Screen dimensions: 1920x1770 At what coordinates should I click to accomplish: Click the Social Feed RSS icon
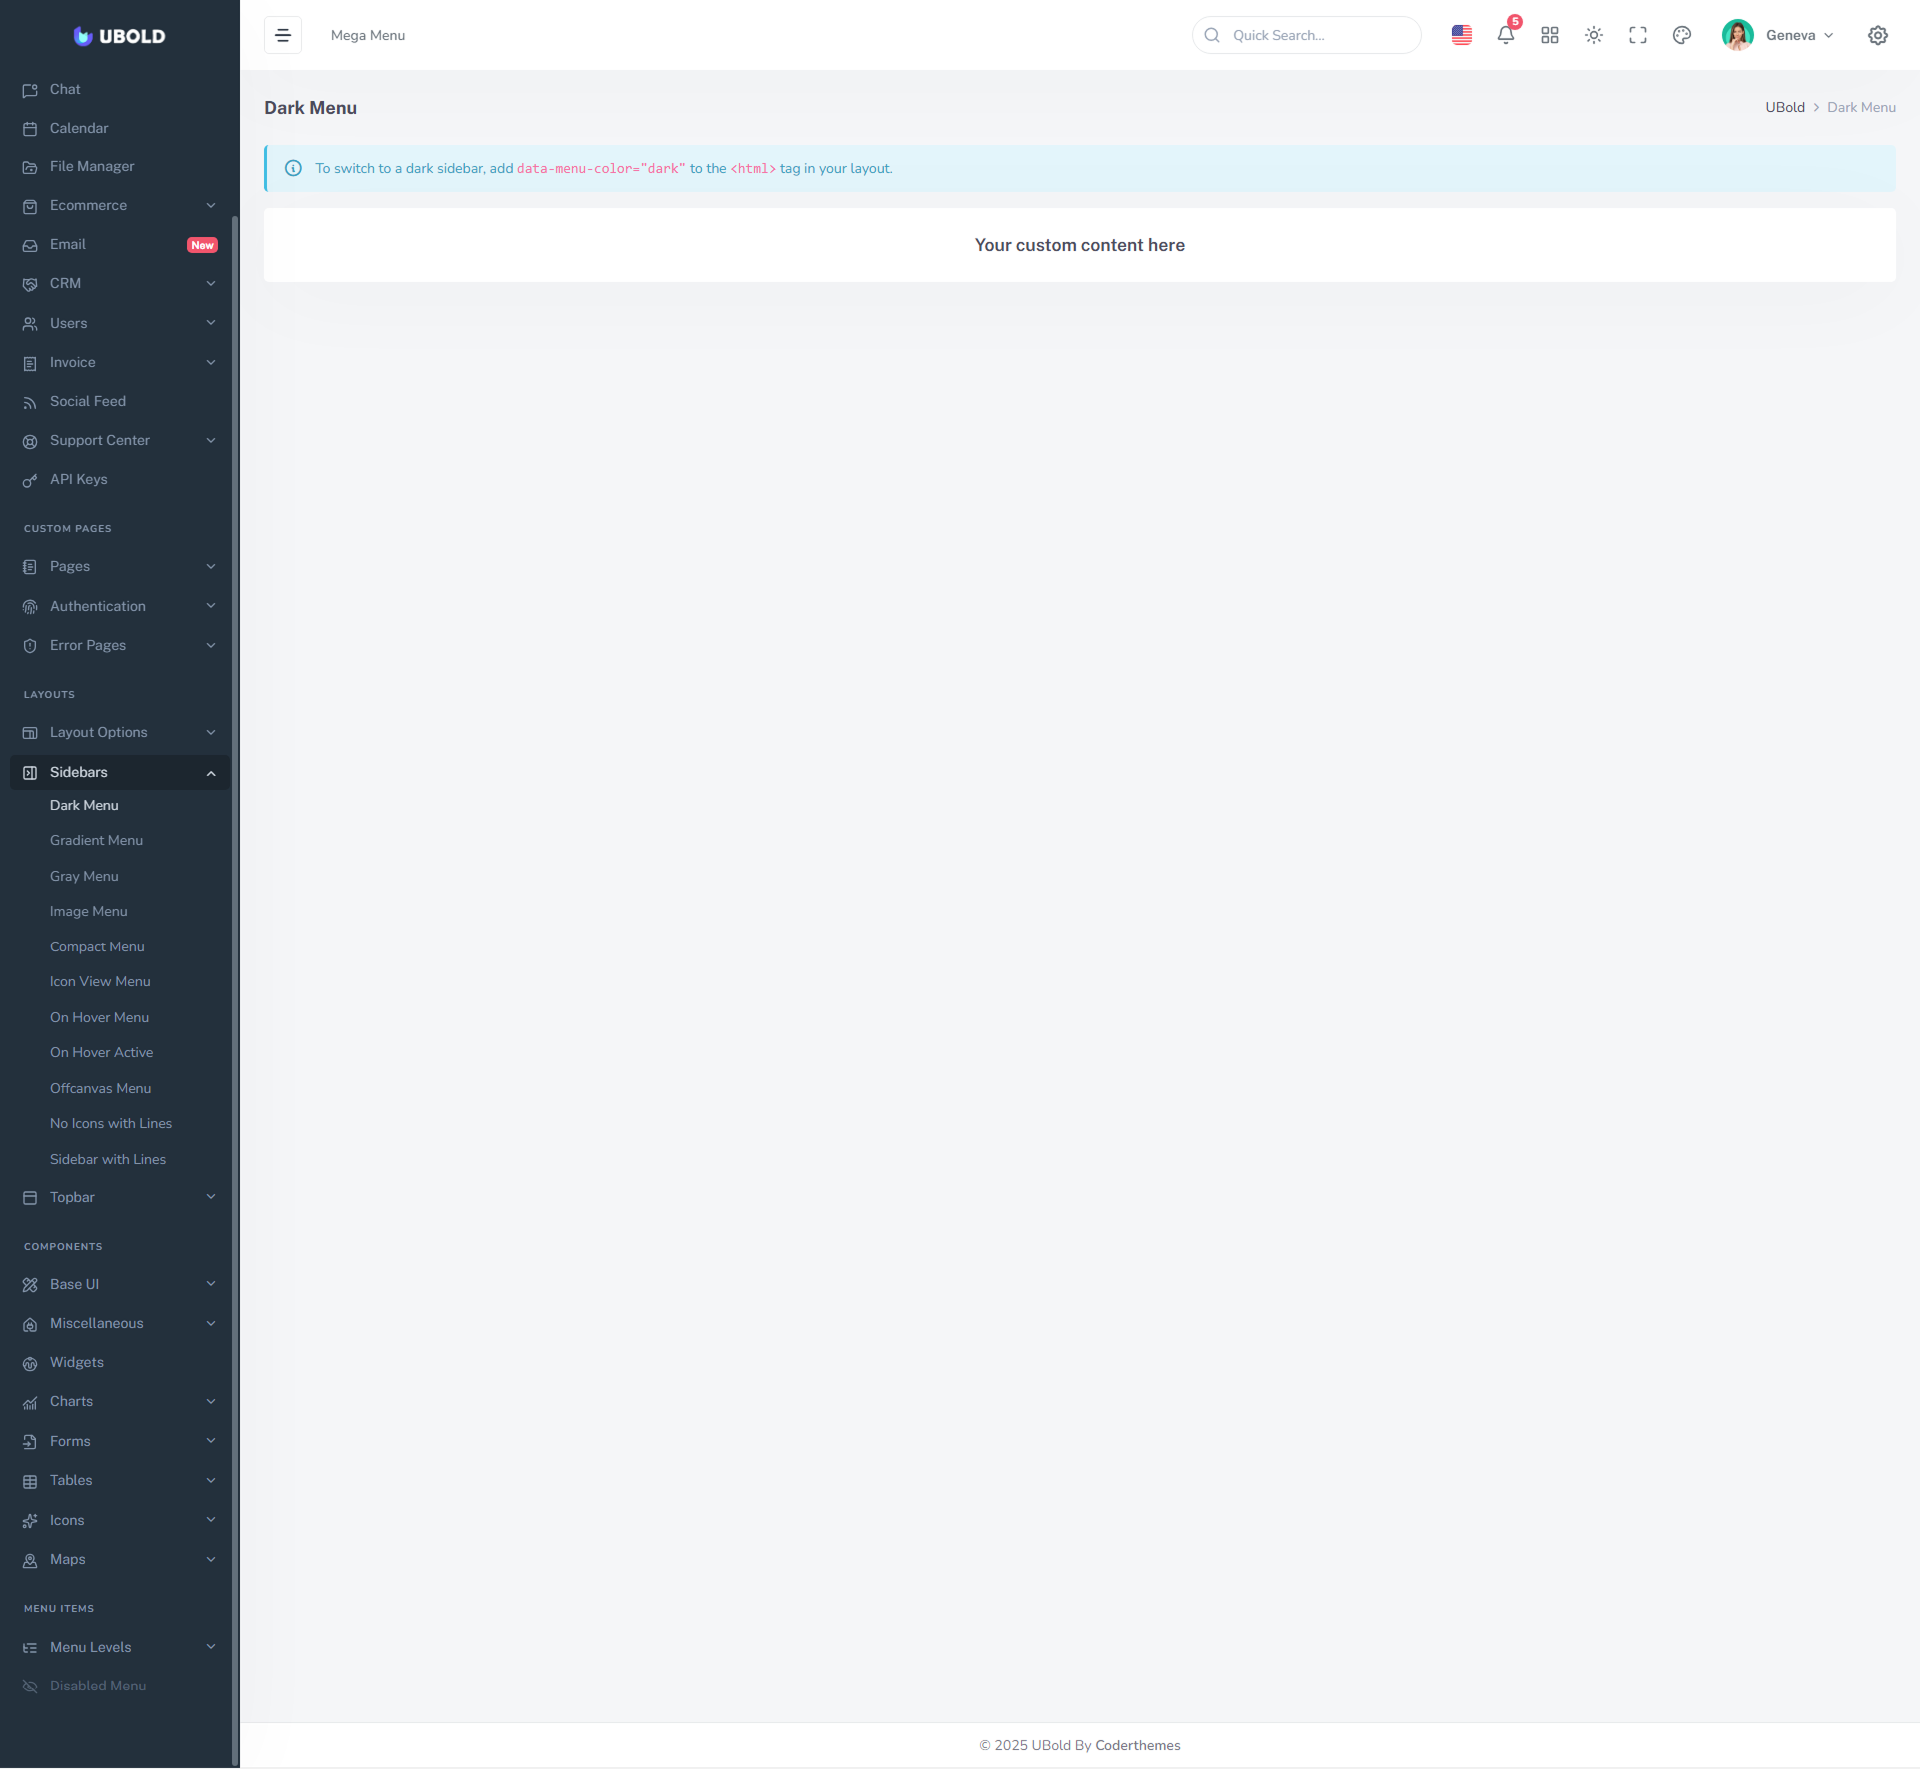click(30, 402)
